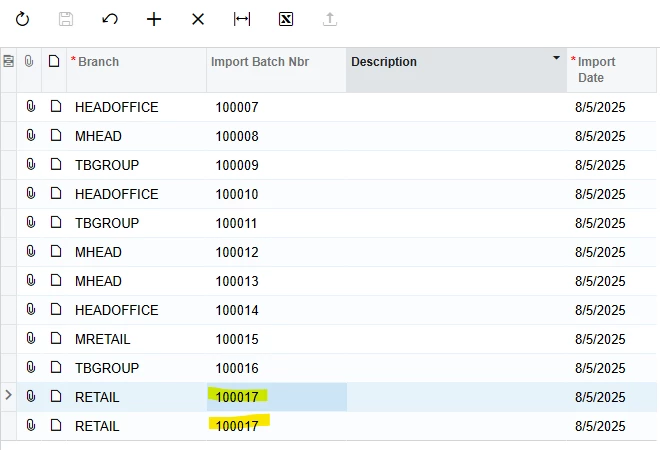
Task: Open attachments for batch 100009 row
Action: [31, 164]
